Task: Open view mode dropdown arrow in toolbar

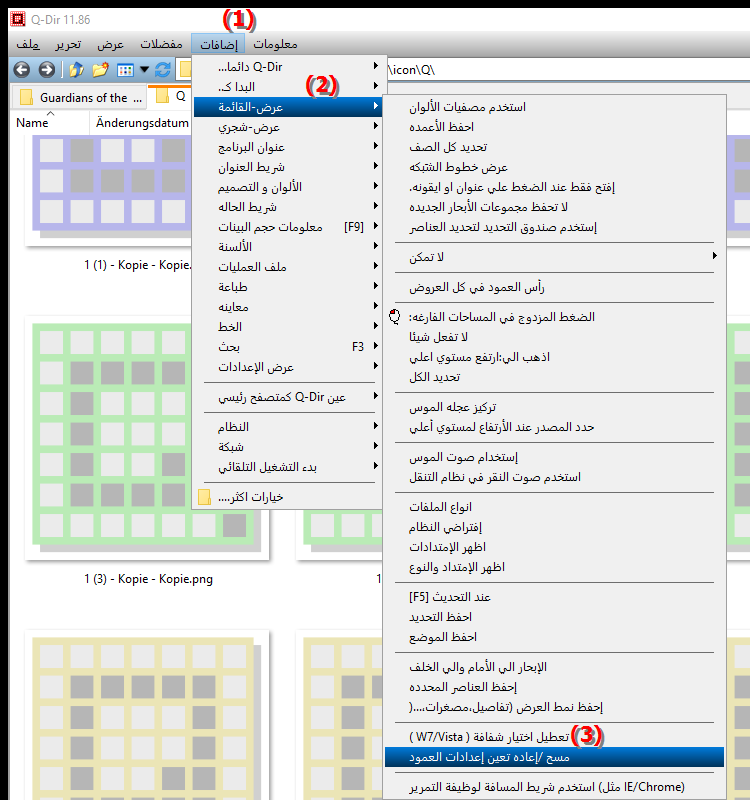Action: (145, 69)
